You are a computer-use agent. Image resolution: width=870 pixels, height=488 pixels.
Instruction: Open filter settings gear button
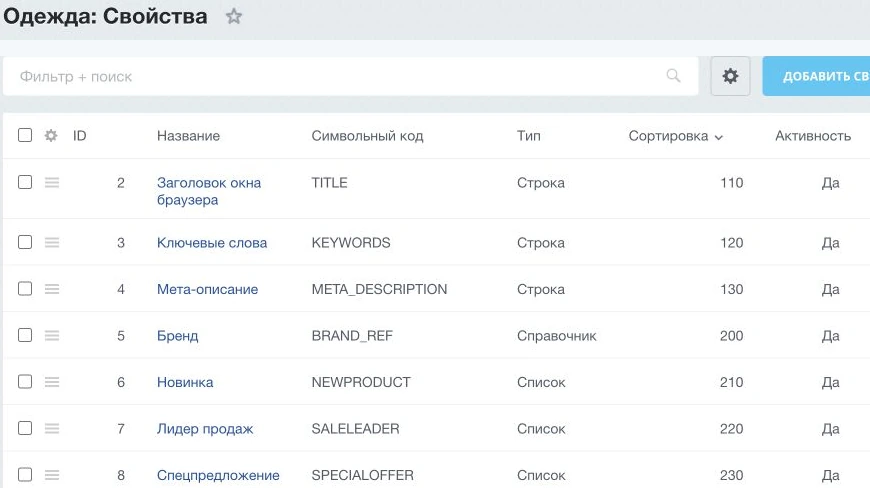coord(730,76)
